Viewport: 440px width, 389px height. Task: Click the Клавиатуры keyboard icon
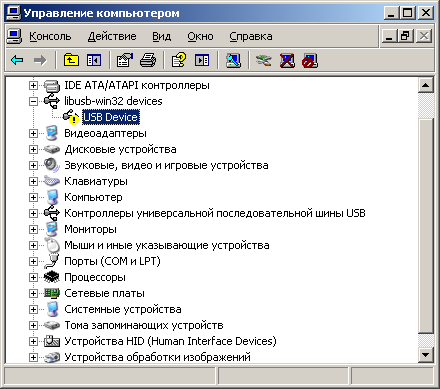[x=52, y=181]
